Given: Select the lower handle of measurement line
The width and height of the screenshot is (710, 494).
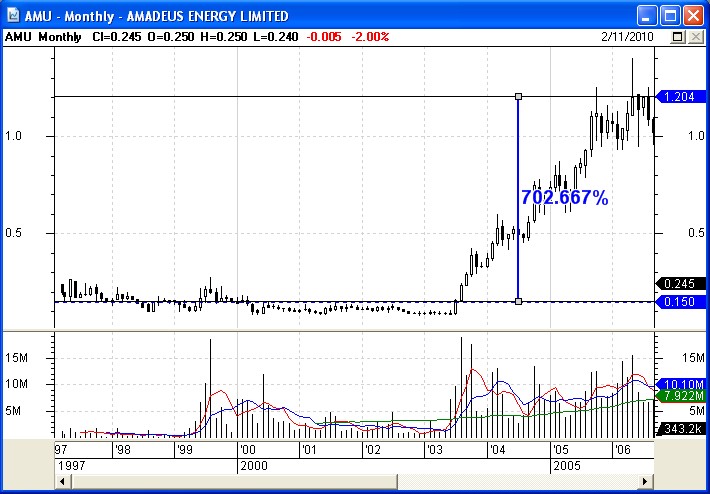Looking at the screenshot, I should (518, 302).
